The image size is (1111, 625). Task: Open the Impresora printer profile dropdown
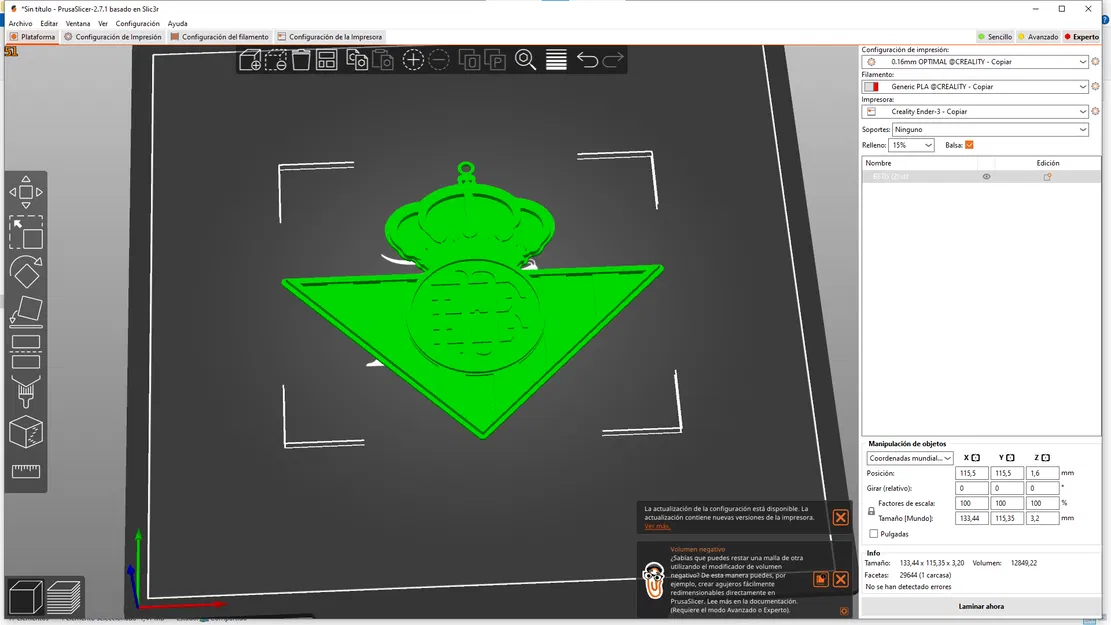pos(975,111)
